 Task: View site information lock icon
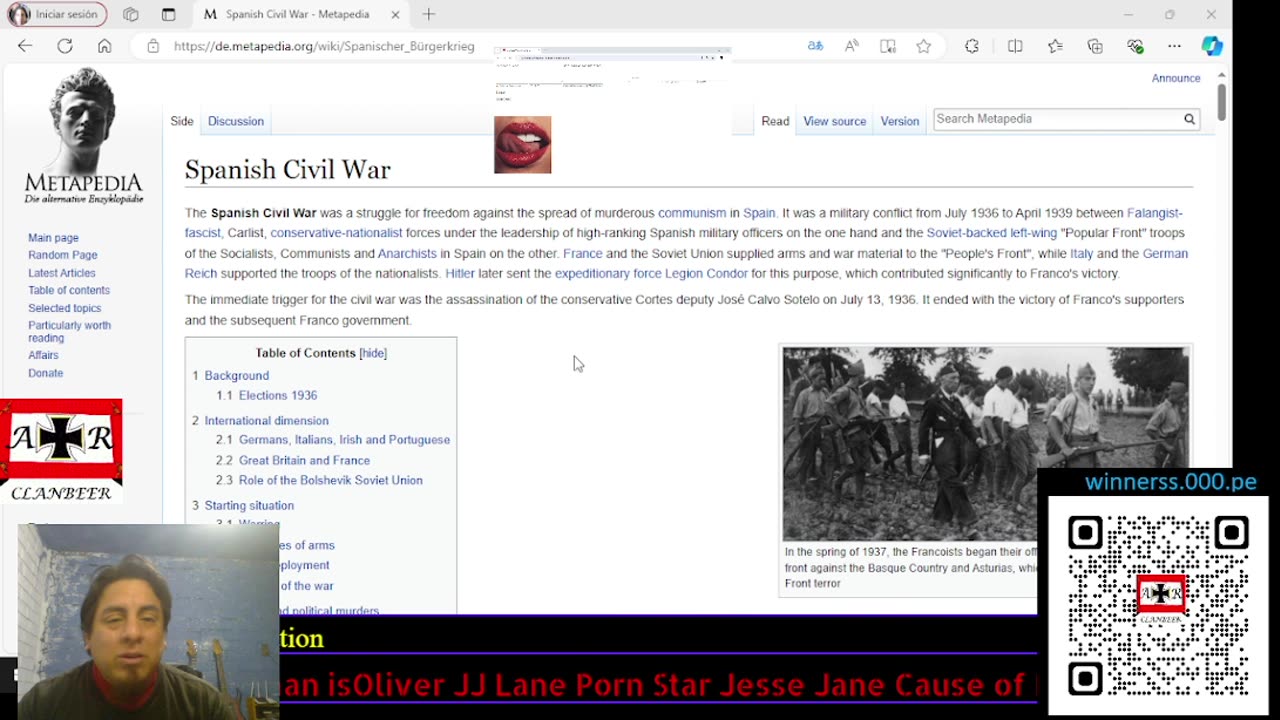point(153,46)
